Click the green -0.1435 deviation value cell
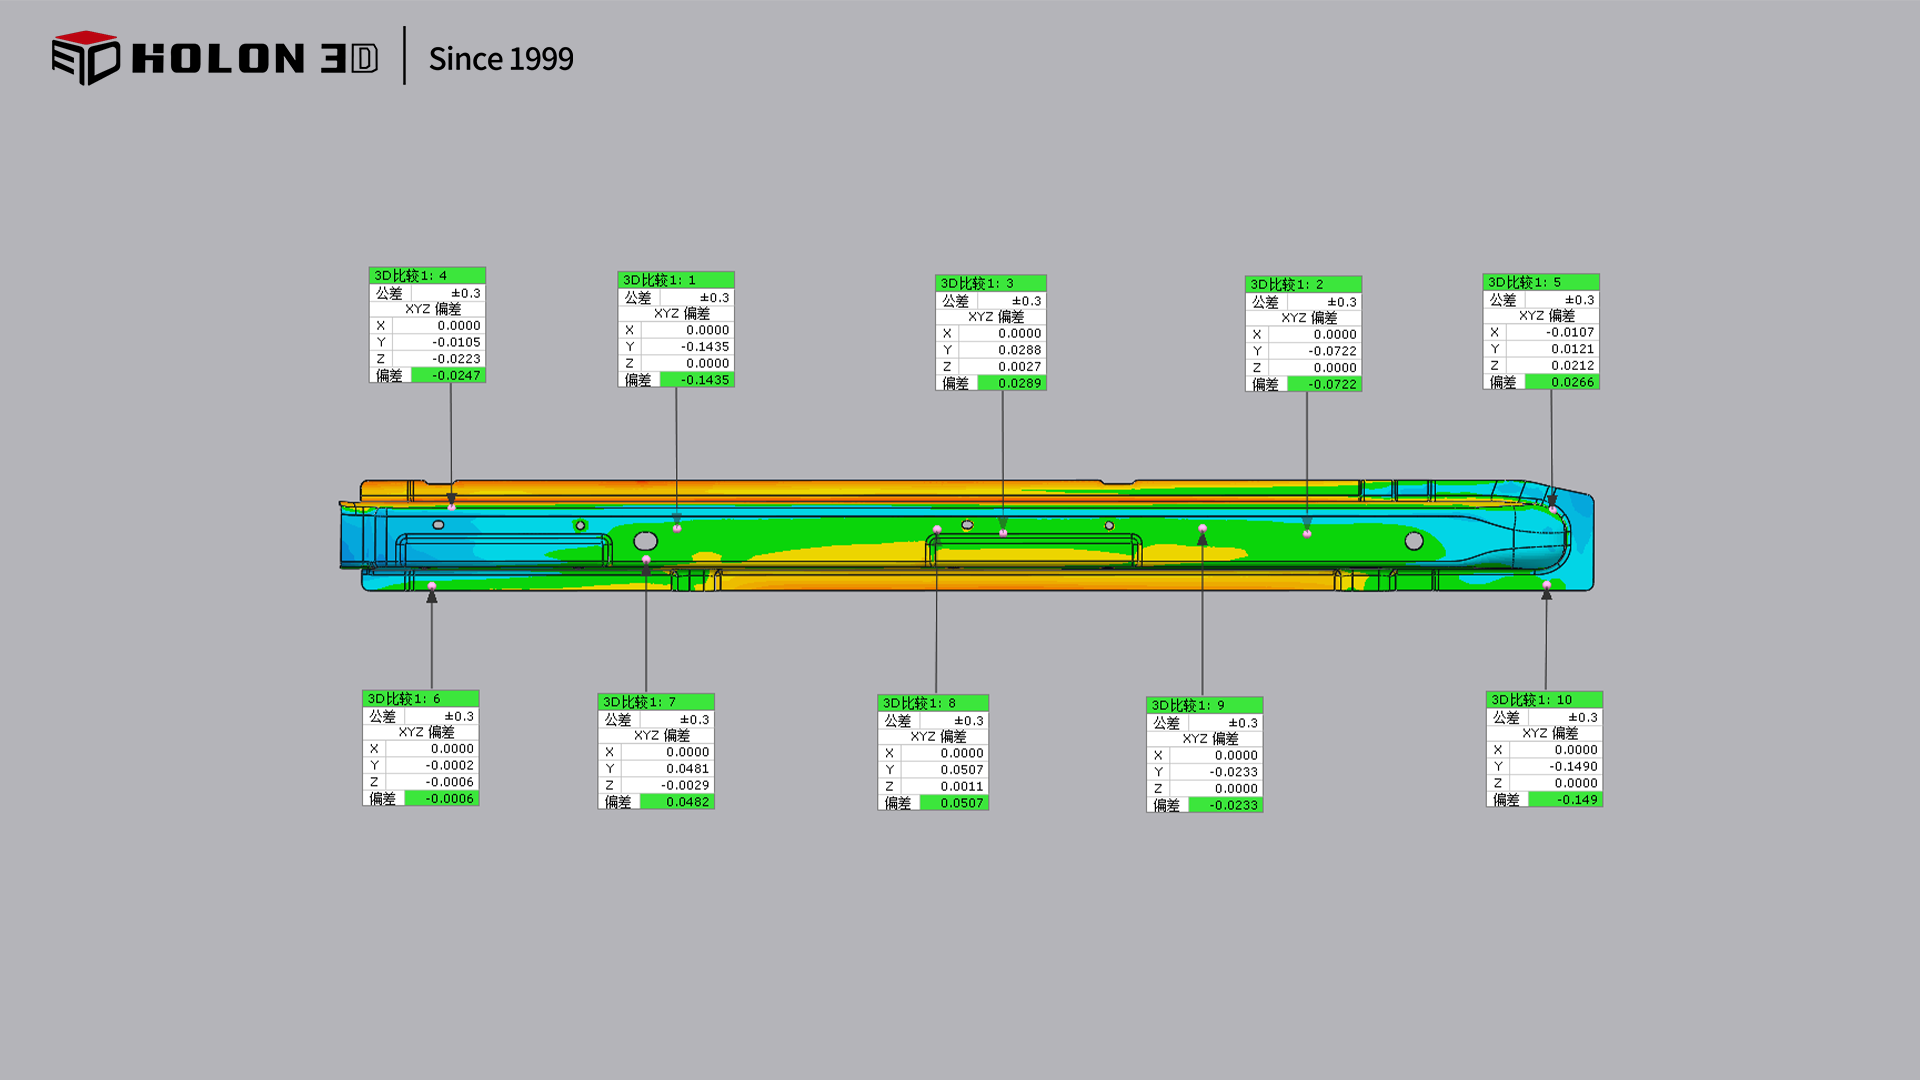The width and height of the screenshot is (1920, 1080). 697,380
